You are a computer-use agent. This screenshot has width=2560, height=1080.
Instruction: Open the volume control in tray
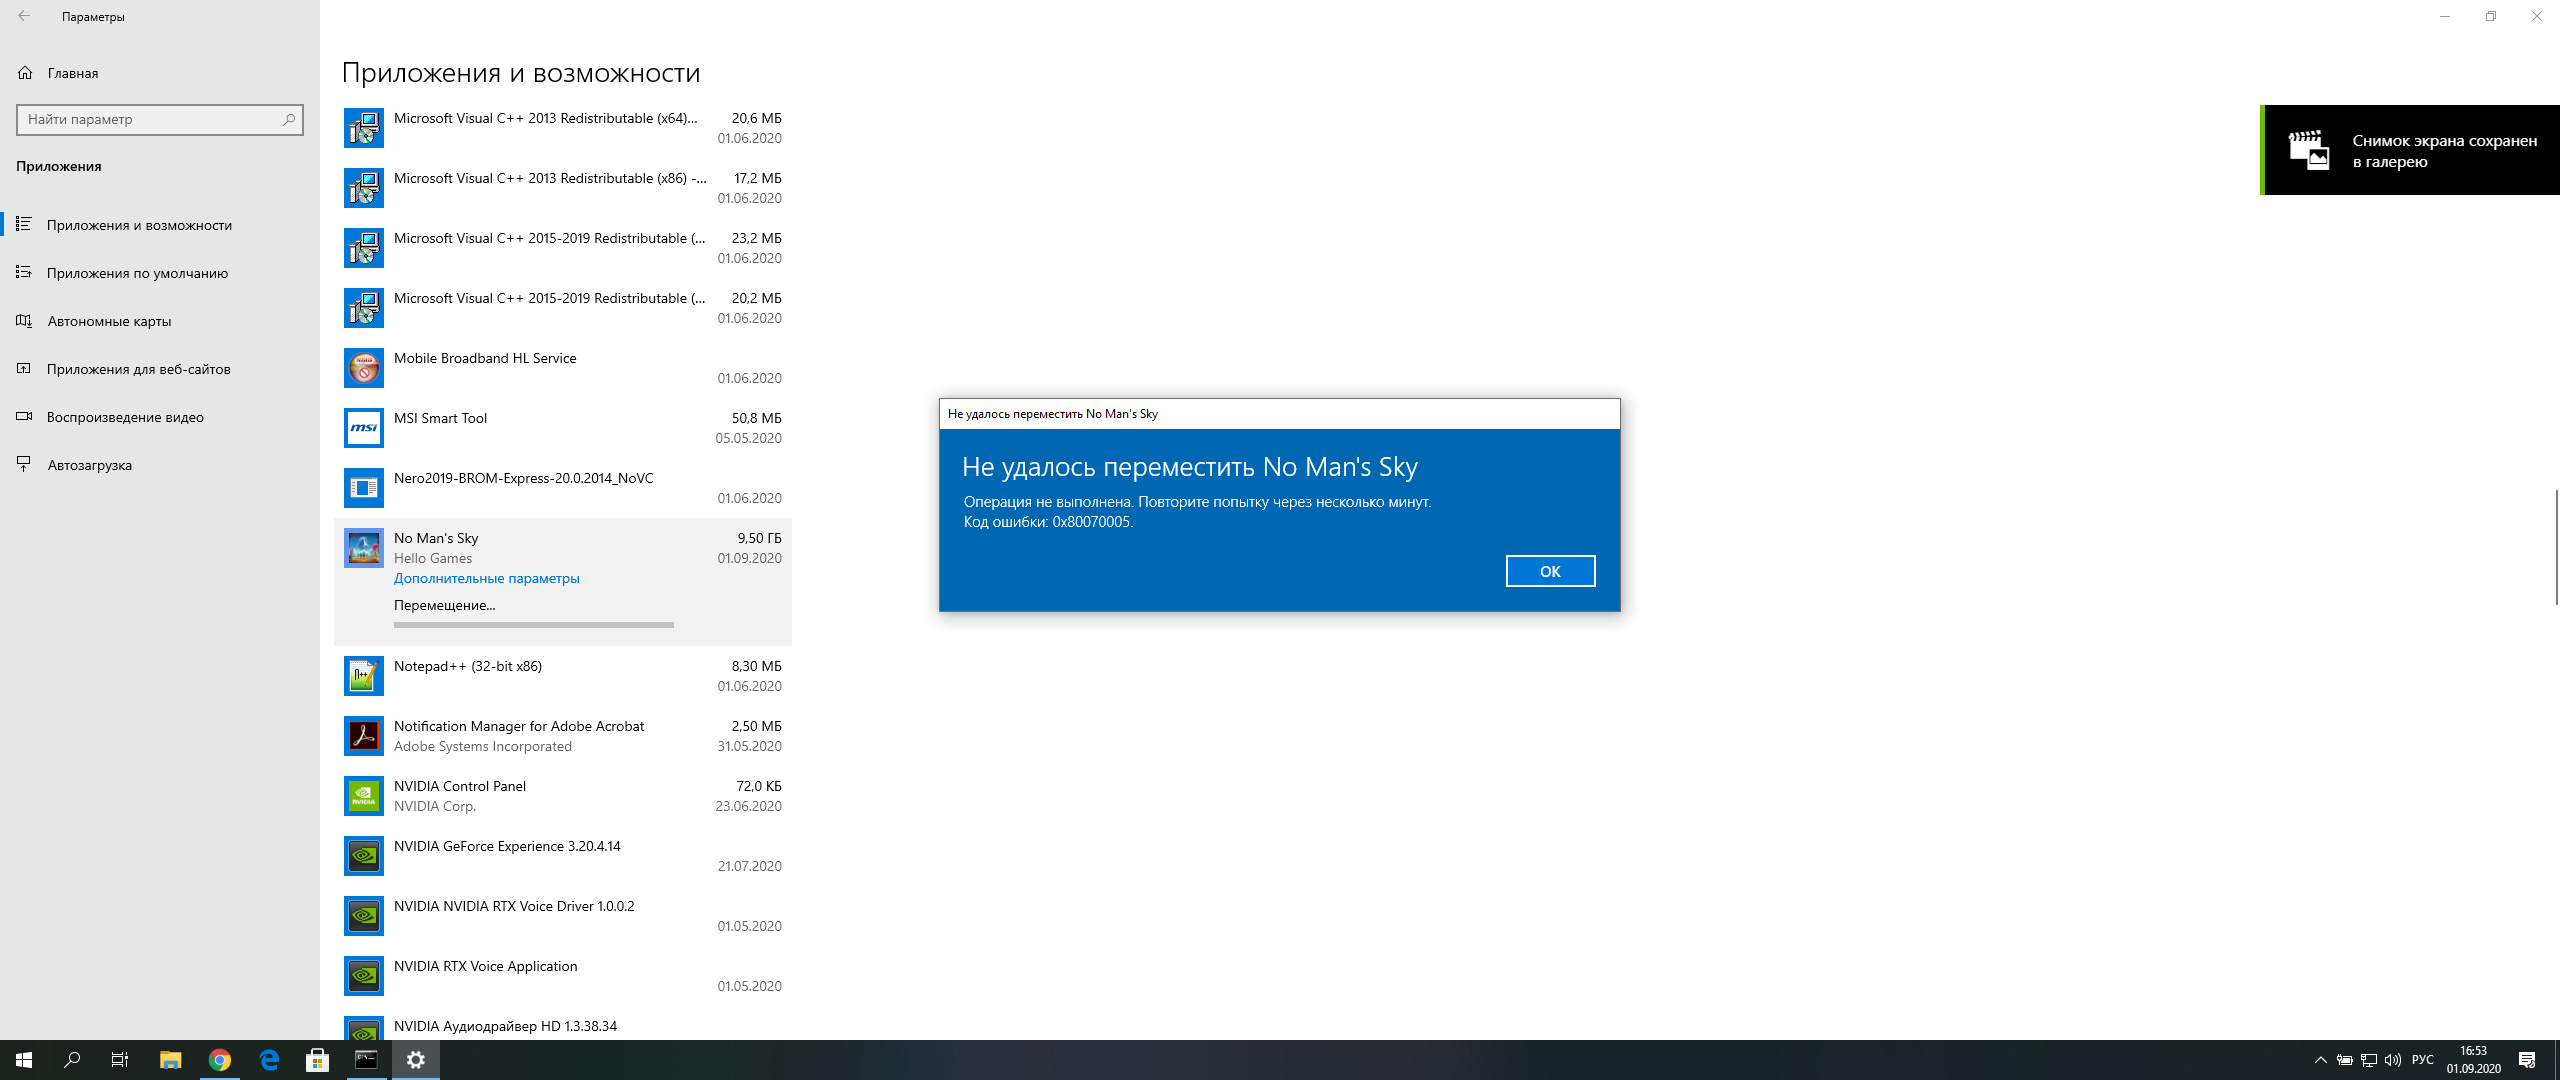click(x=2393, y=1060)
